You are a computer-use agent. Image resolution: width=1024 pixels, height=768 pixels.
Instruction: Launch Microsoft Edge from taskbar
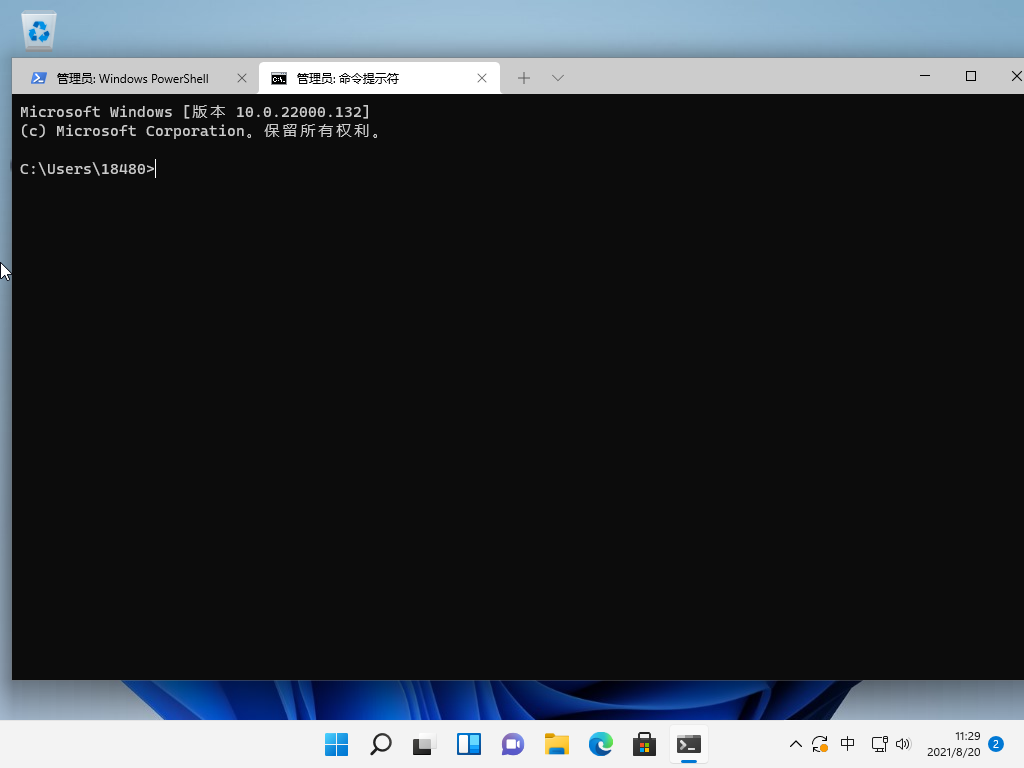point(600,744)
